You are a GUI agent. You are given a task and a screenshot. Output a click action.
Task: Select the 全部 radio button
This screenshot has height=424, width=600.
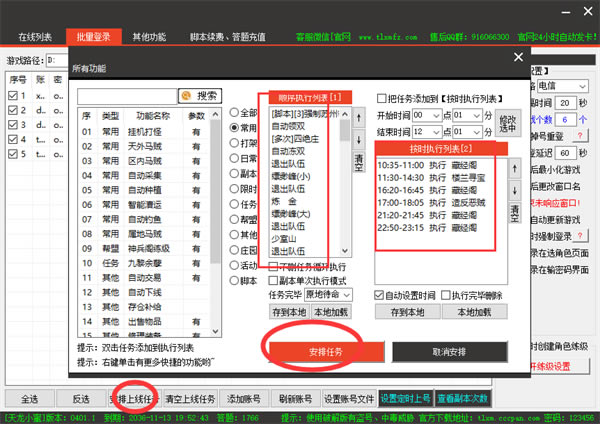pos(235,113)
